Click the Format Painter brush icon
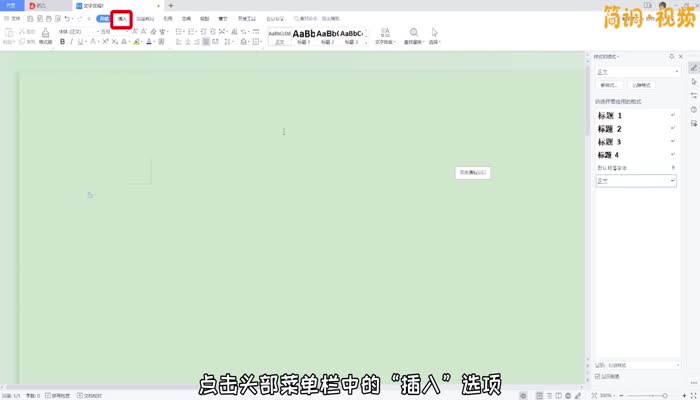 click(x=46, y=33)
